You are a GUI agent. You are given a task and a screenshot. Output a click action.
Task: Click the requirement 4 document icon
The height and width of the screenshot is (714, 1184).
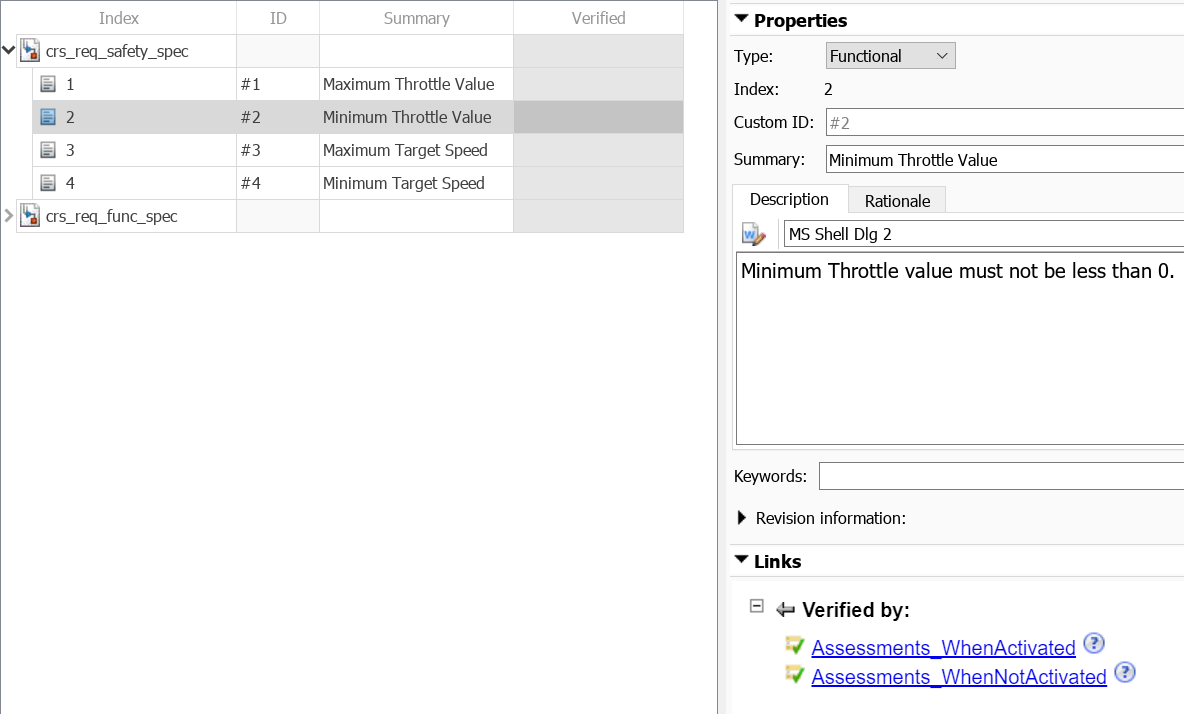pyautogui.click(x=48, y=183)
